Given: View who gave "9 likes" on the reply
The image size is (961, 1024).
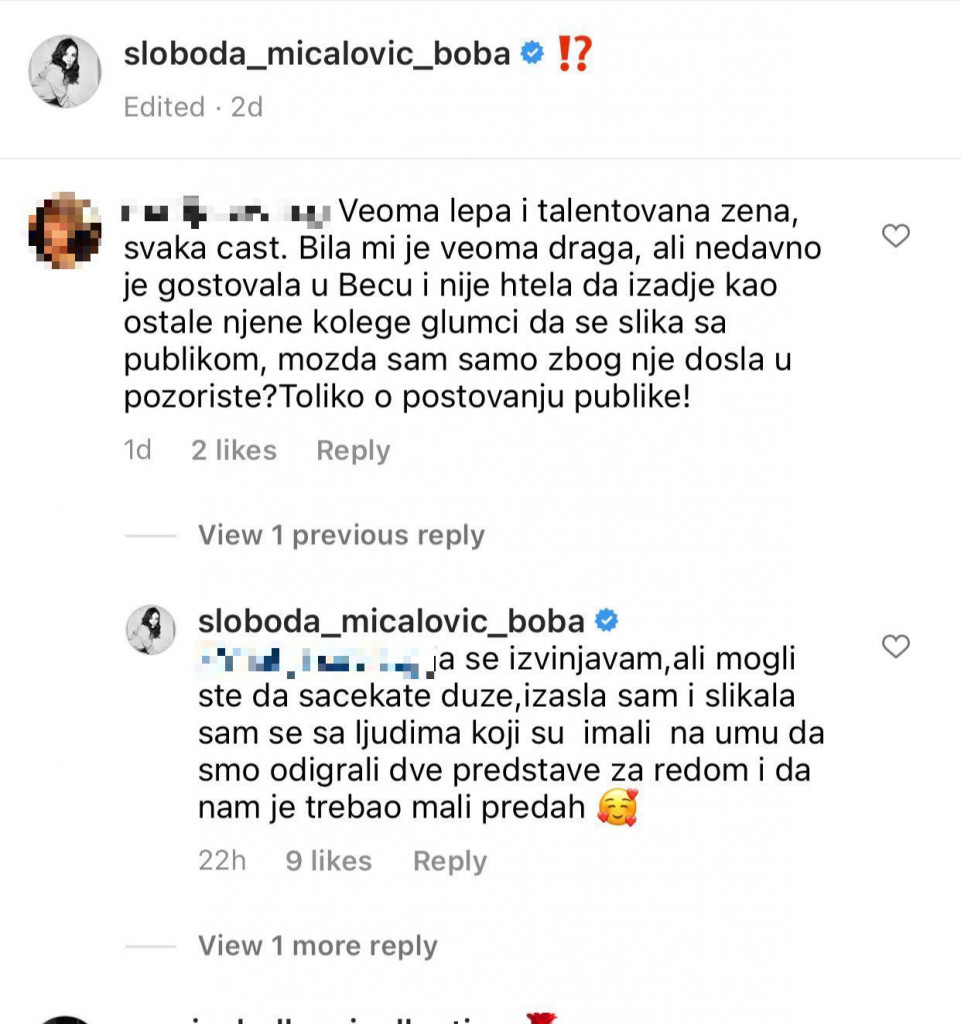Looking at the screenshot, I should point(328,861).
